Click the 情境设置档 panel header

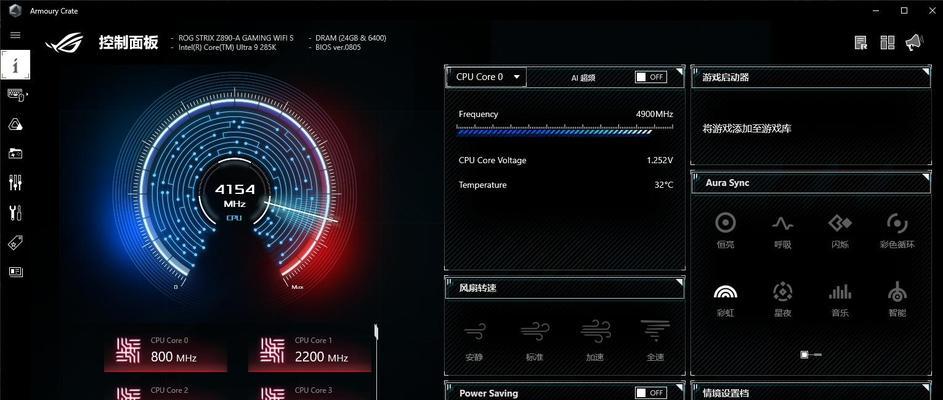(x=811, y=392)
